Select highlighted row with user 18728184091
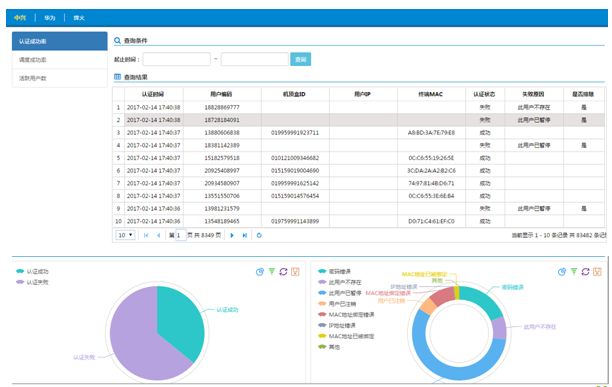Viewport: 612px width, 387px height. [358, 120]
